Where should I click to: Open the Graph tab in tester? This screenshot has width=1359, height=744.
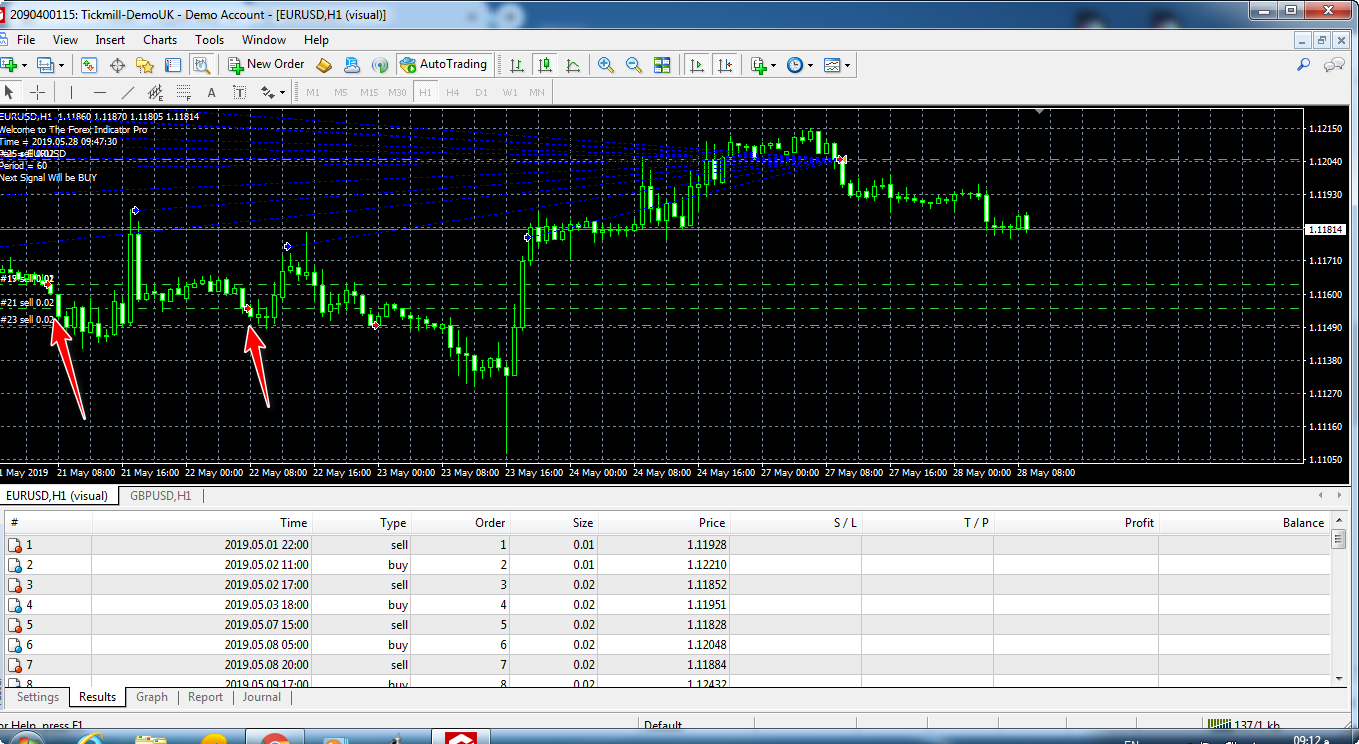[152, 697]
